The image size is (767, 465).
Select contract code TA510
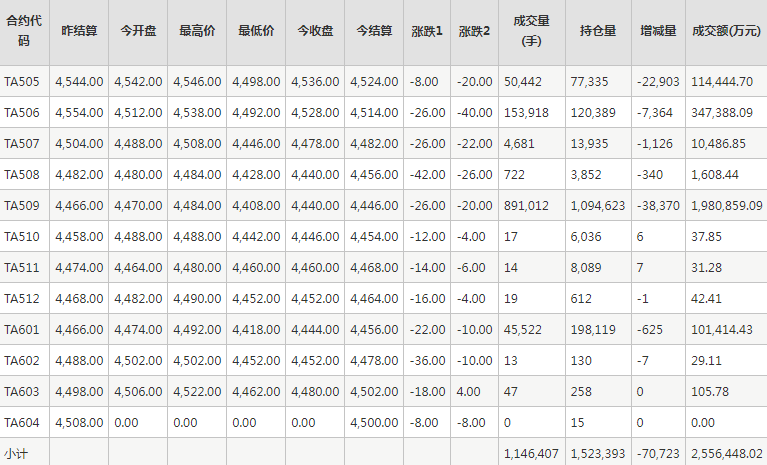(22, 237)
